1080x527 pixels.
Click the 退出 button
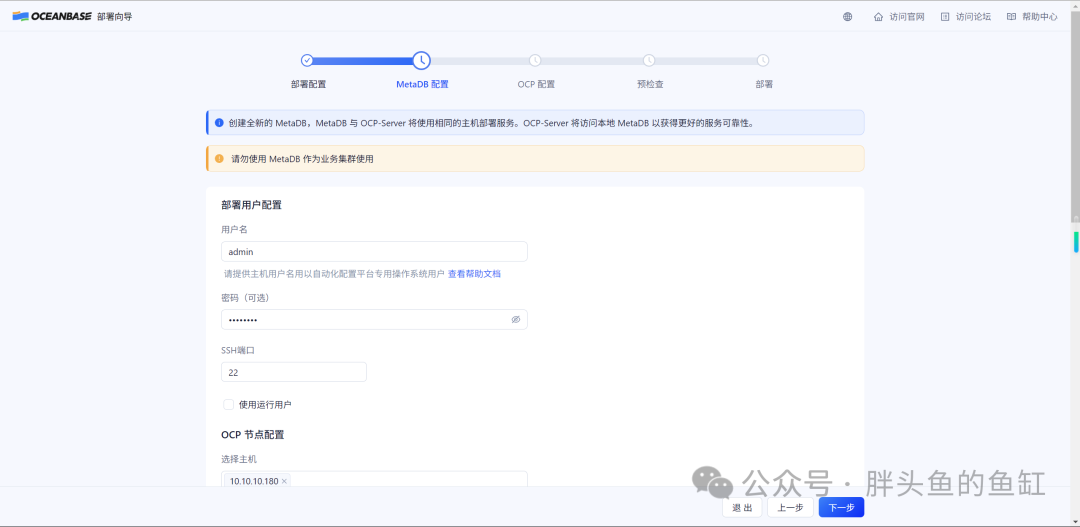(742, 508)
